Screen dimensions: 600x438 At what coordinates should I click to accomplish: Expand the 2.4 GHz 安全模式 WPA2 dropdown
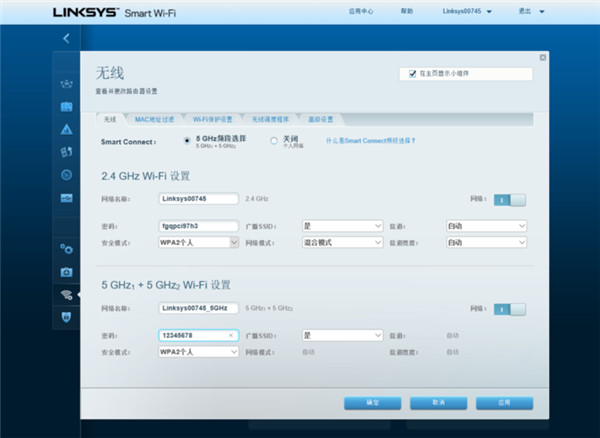[199, 242]
